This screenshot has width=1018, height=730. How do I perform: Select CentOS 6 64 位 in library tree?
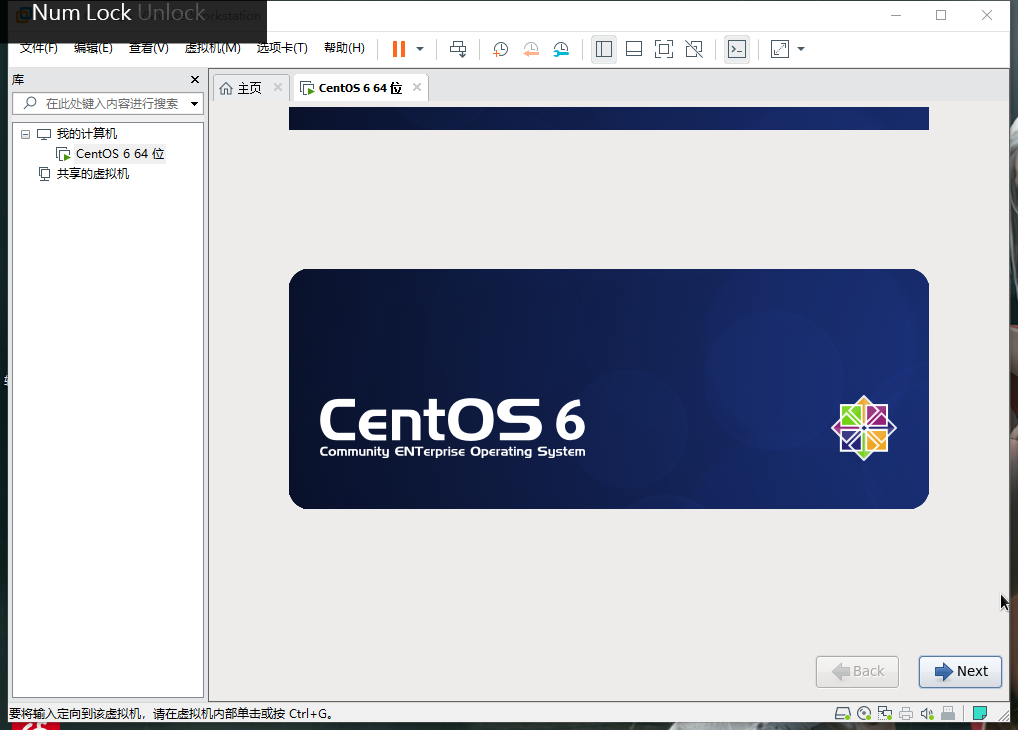click(x=120, y=154)
